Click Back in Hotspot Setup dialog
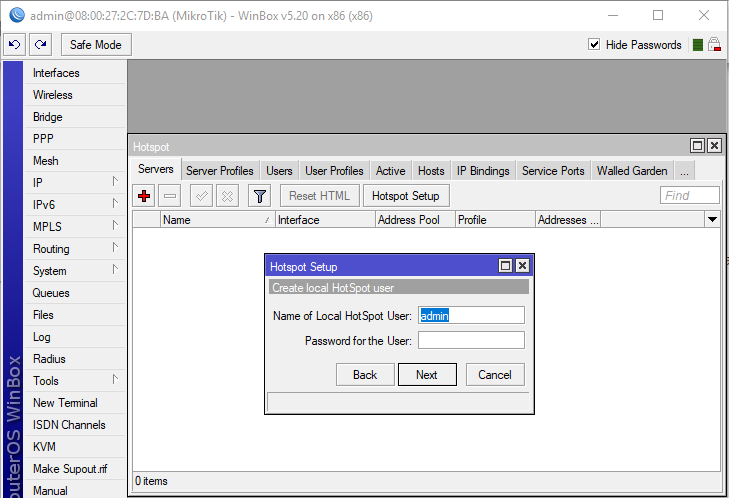The height and width of the screenshot is (498, 729). tap(365, 375)
